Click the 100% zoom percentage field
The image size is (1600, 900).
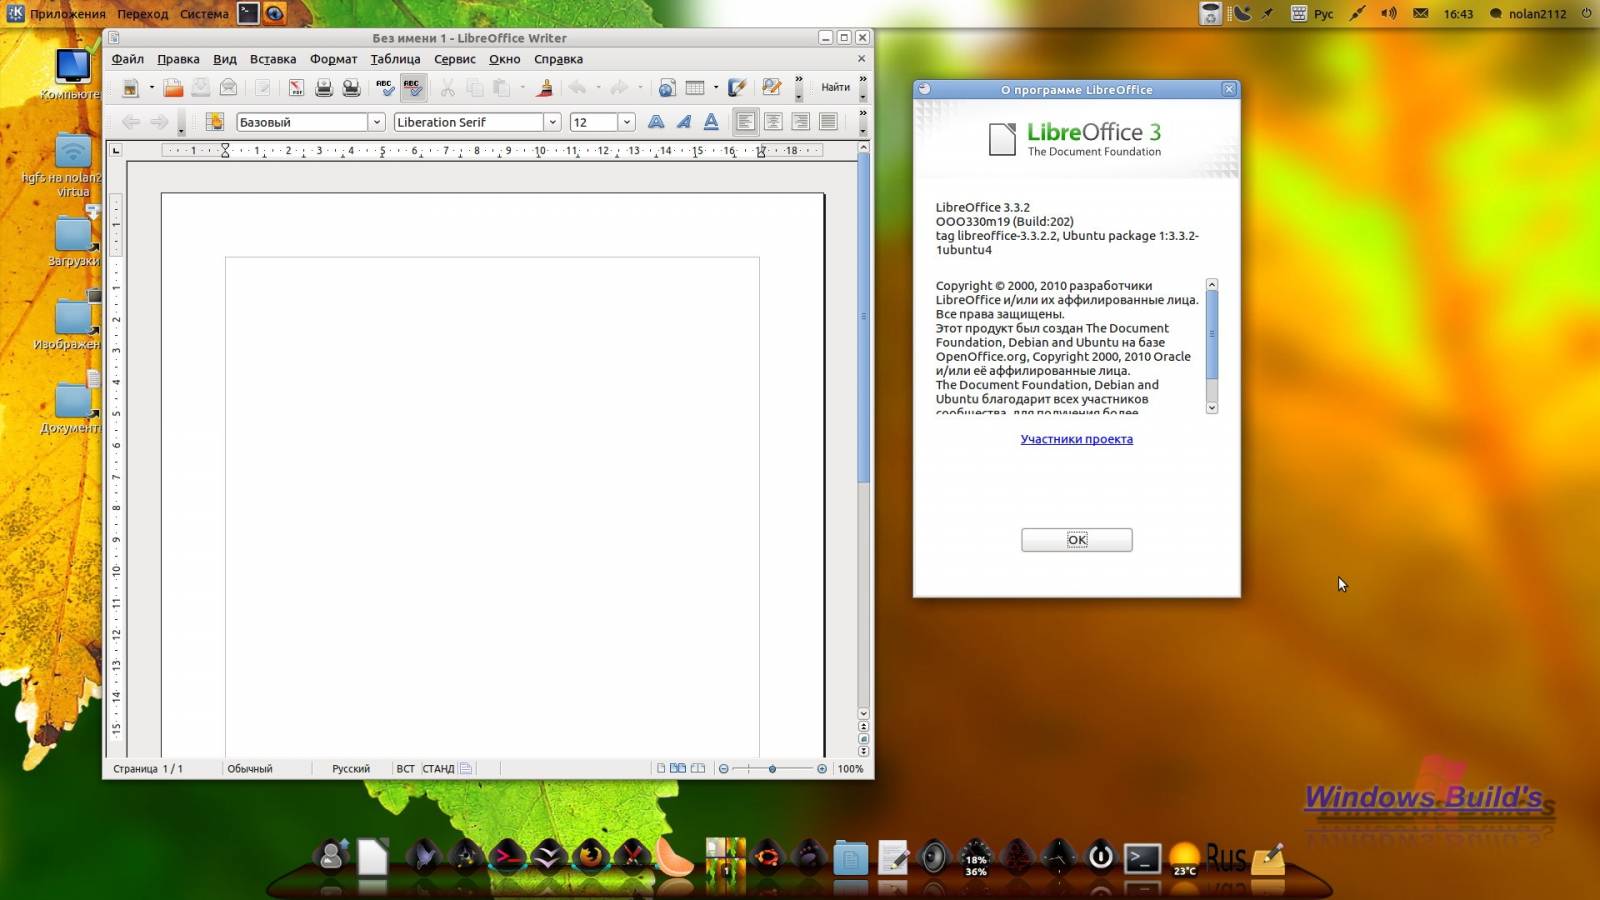(850, 769)
